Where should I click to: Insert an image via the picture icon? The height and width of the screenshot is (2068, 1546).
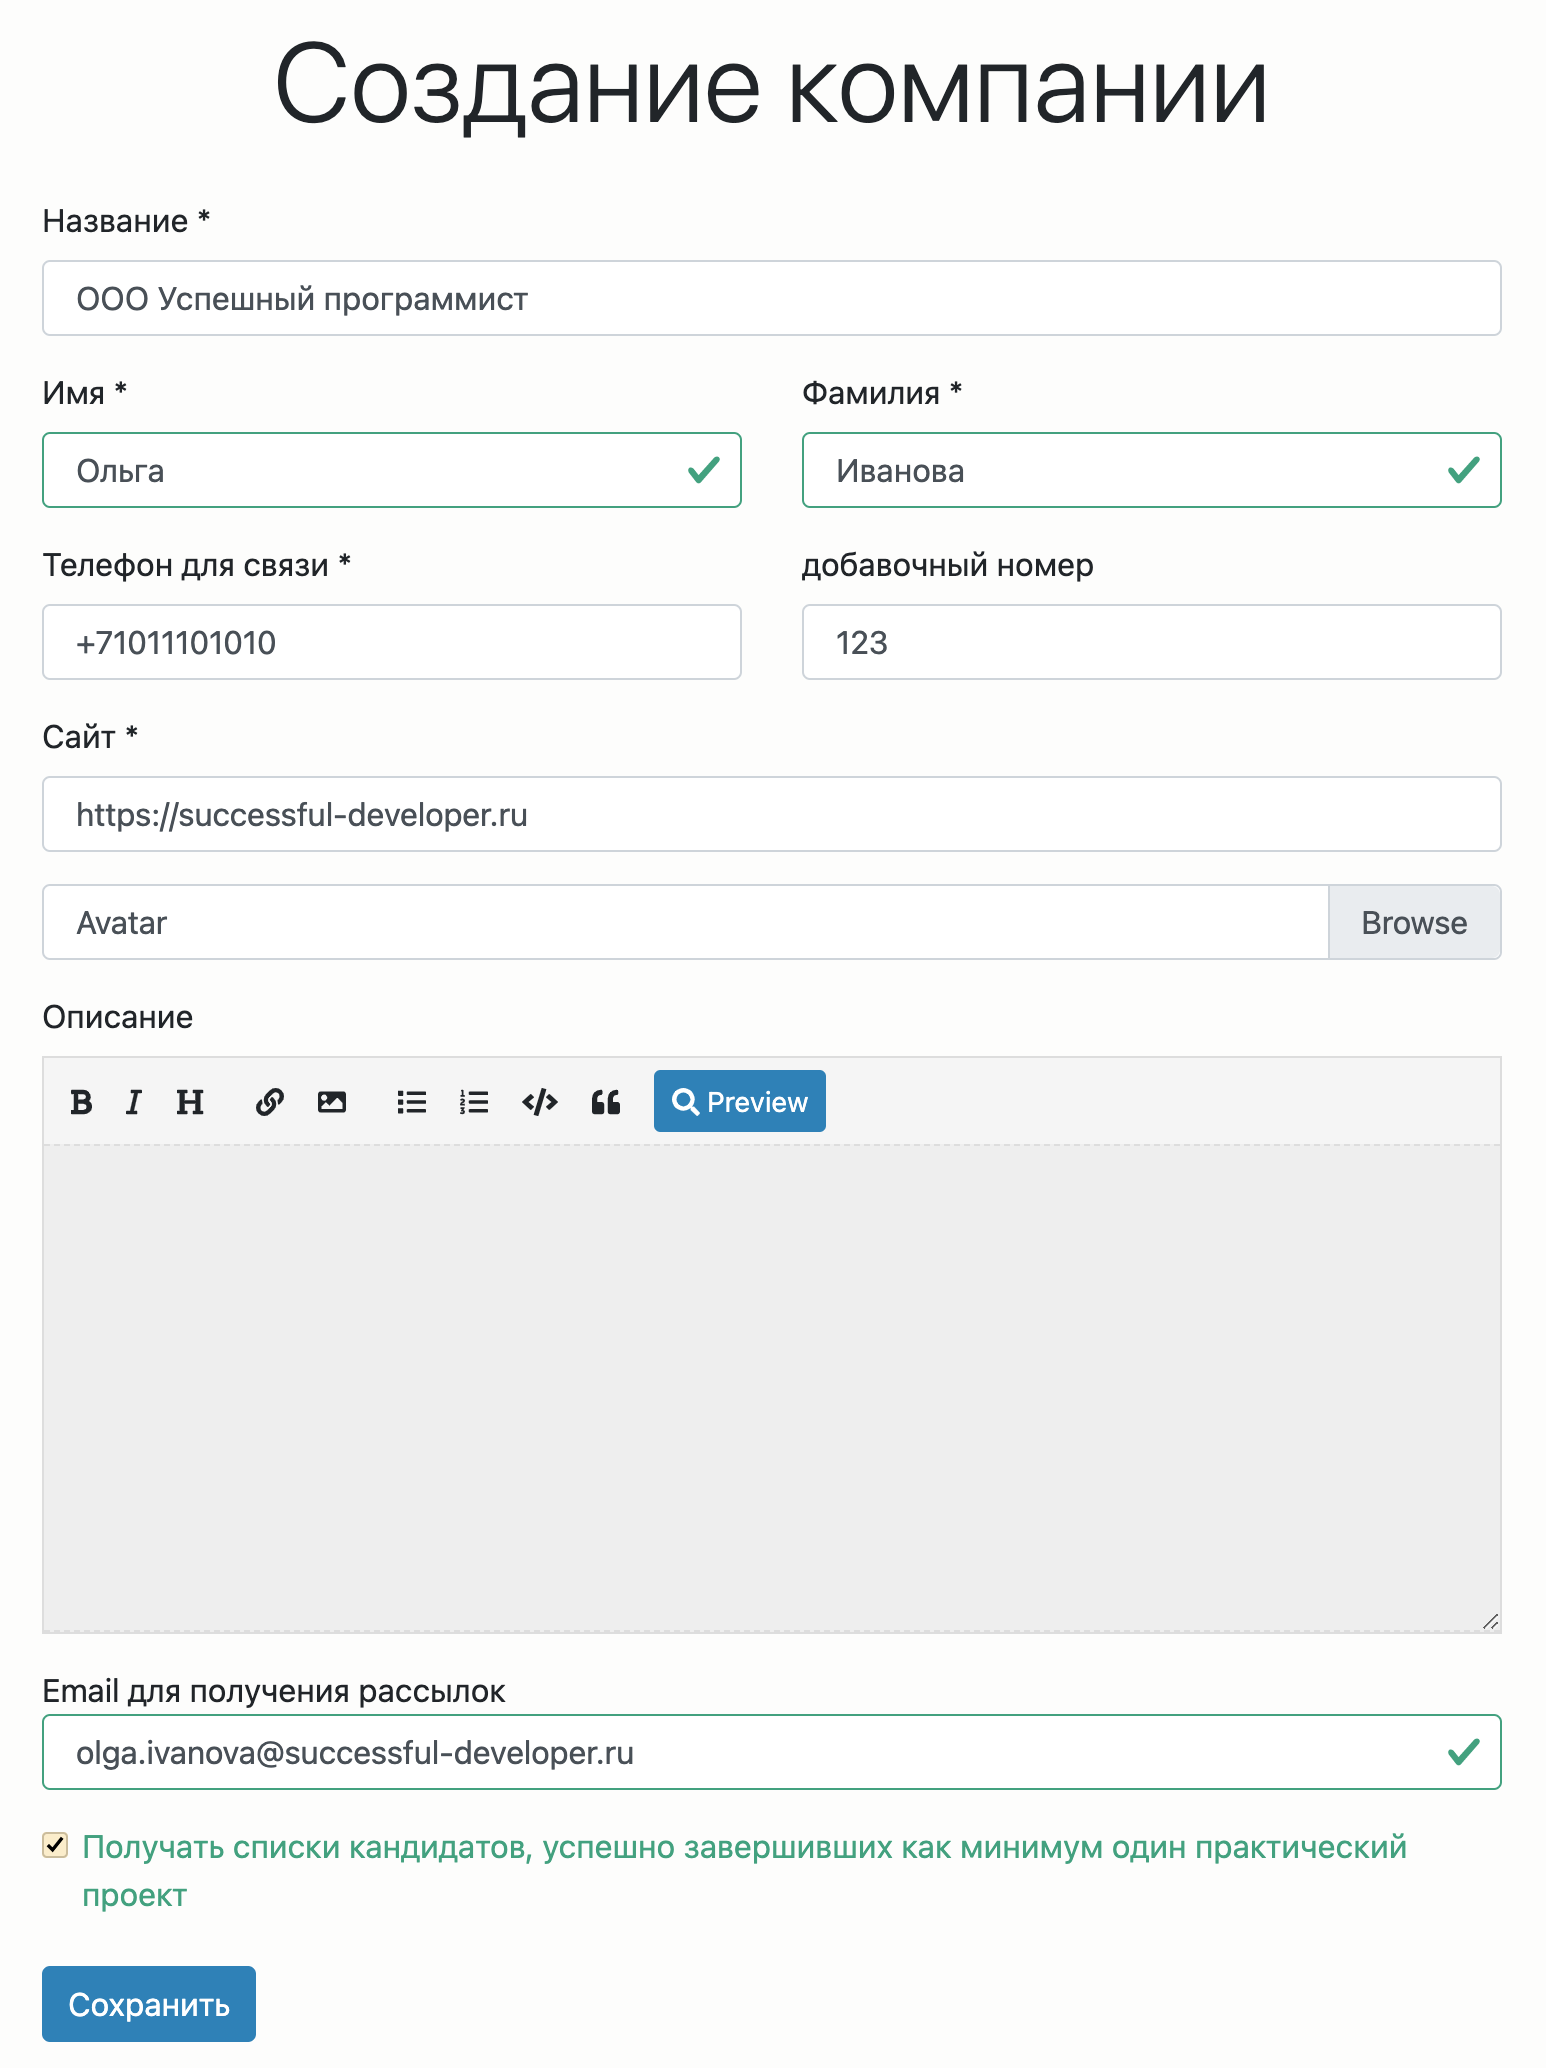[x=331, y=1102]
